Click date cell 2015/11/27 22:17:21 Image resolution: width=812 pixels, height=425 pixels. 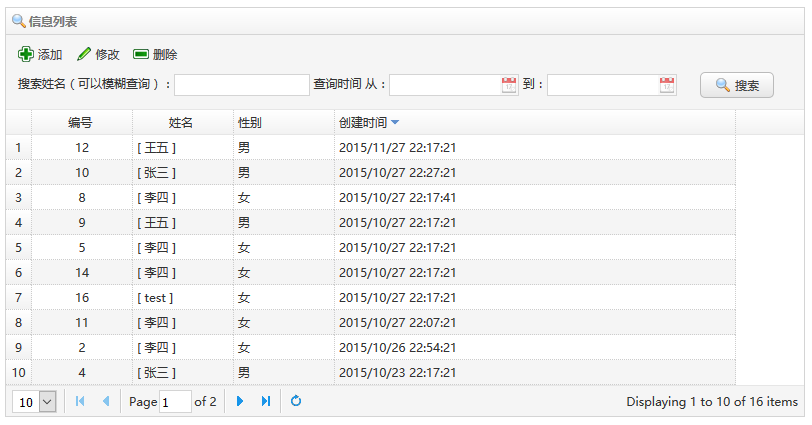(x=535, y=148)
